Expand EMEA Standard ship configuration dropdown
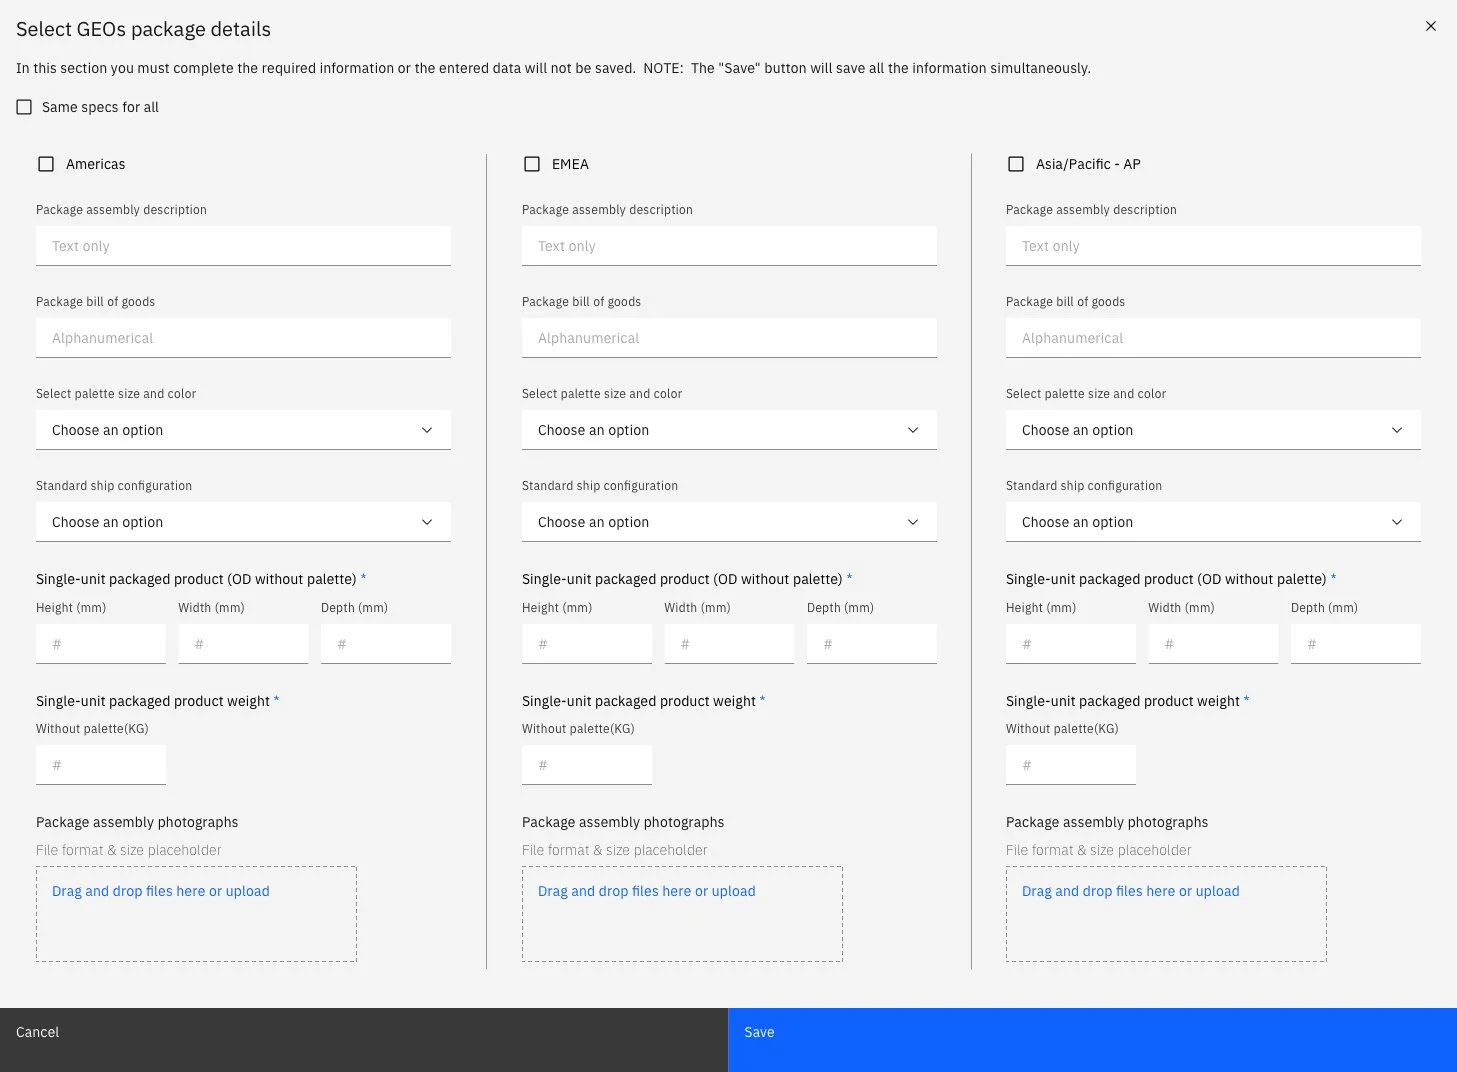 pyautogui.click(x=729, y=522)
